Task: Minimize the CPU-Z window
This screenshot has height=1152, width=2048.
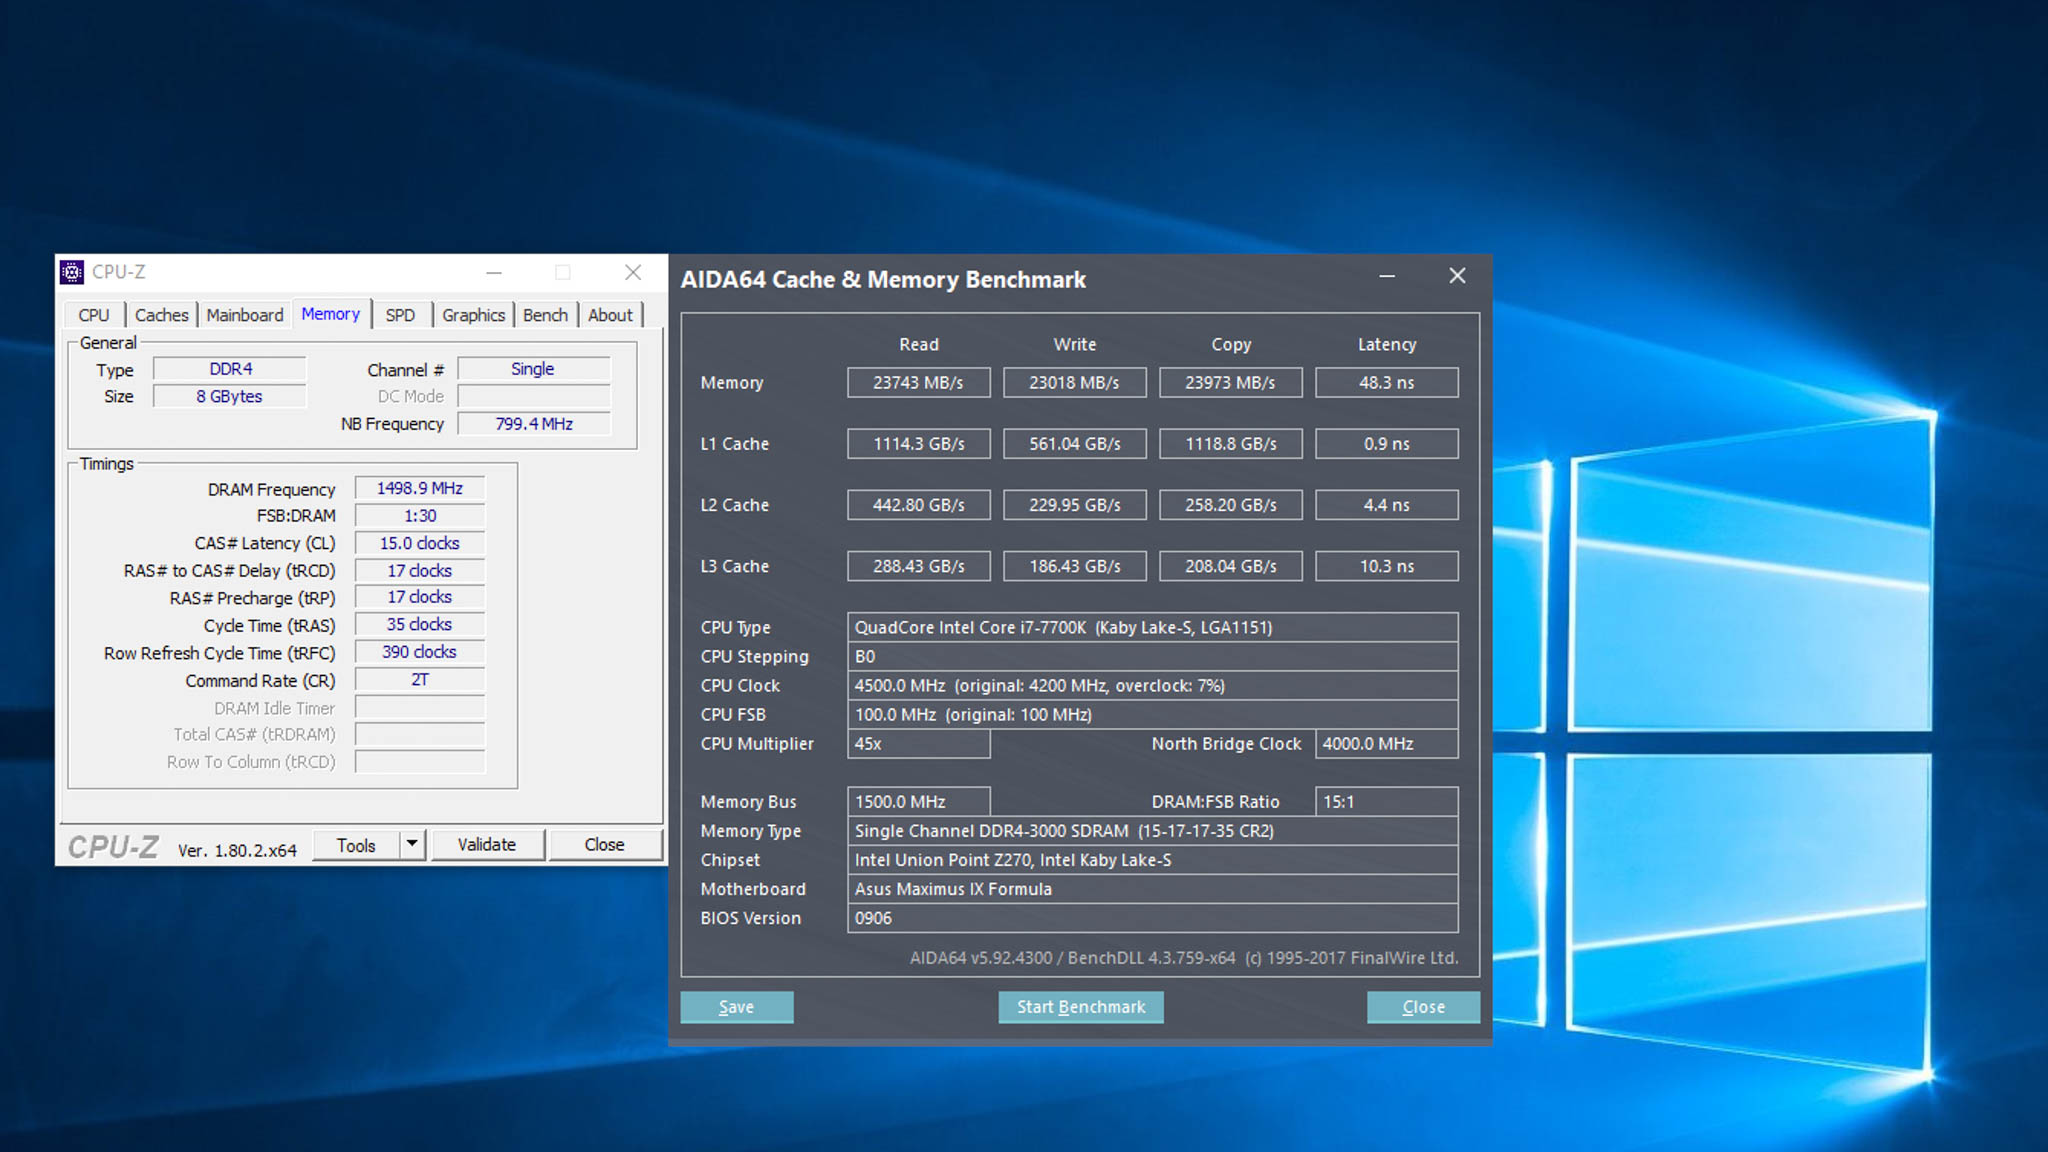Action: [x=494, y=272]
